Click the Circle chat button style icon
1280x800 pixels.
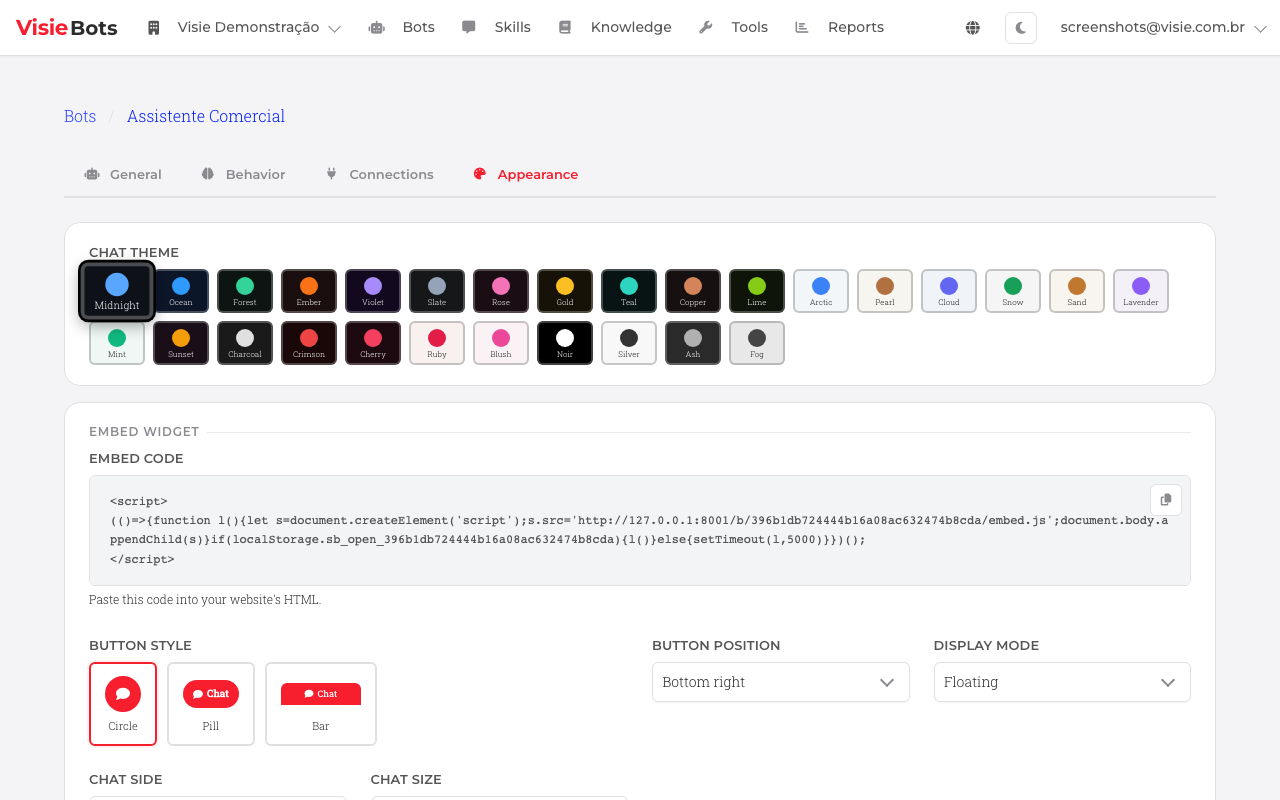point(123,693)
